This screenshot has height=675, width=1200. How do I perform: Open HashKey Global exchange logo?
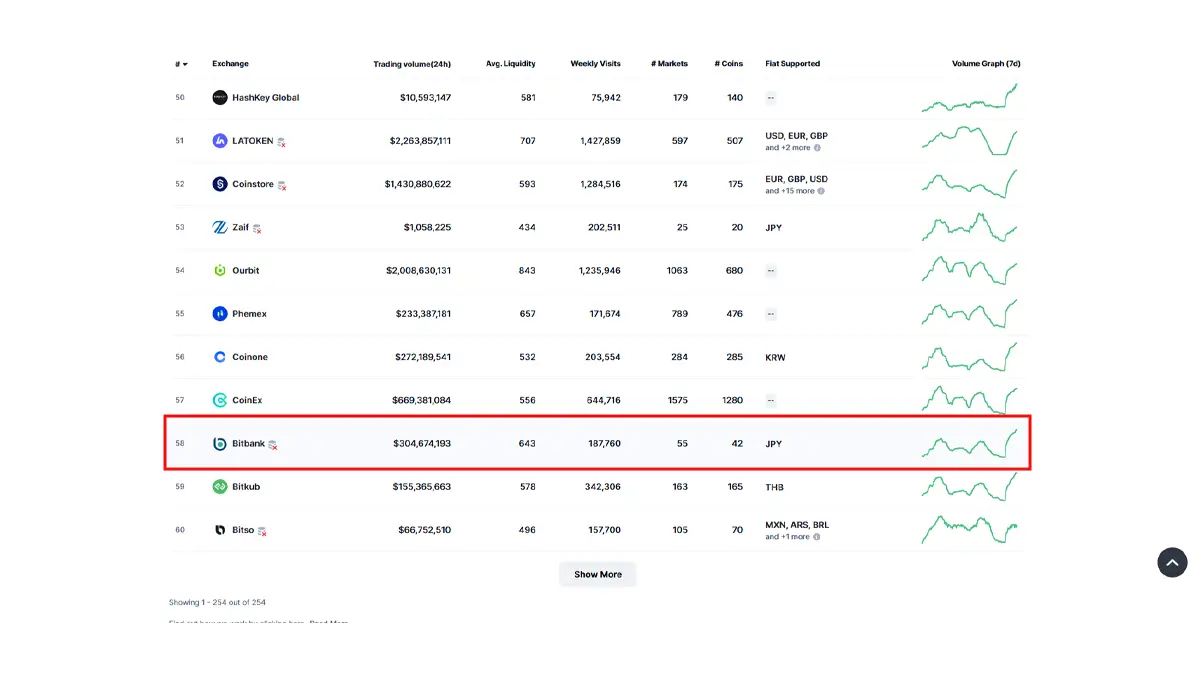tap(220, 98)
